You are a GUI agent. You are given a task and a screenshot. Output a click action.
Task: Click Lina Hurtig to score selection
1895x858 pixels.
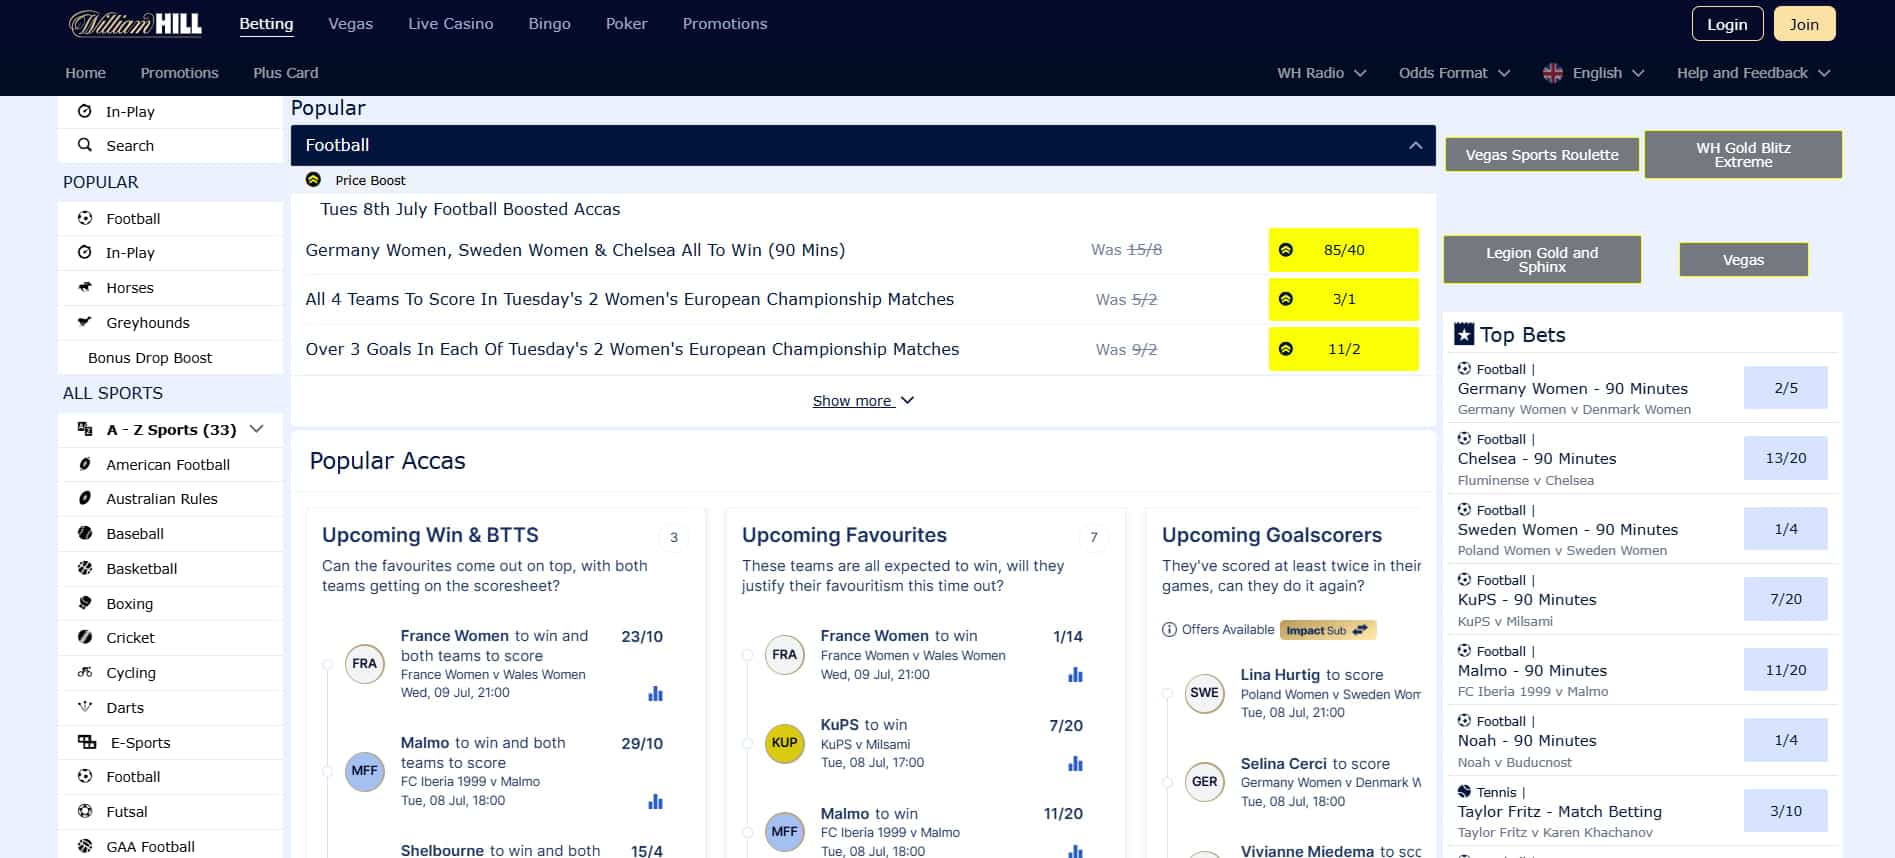click(x=1312, y=675)
